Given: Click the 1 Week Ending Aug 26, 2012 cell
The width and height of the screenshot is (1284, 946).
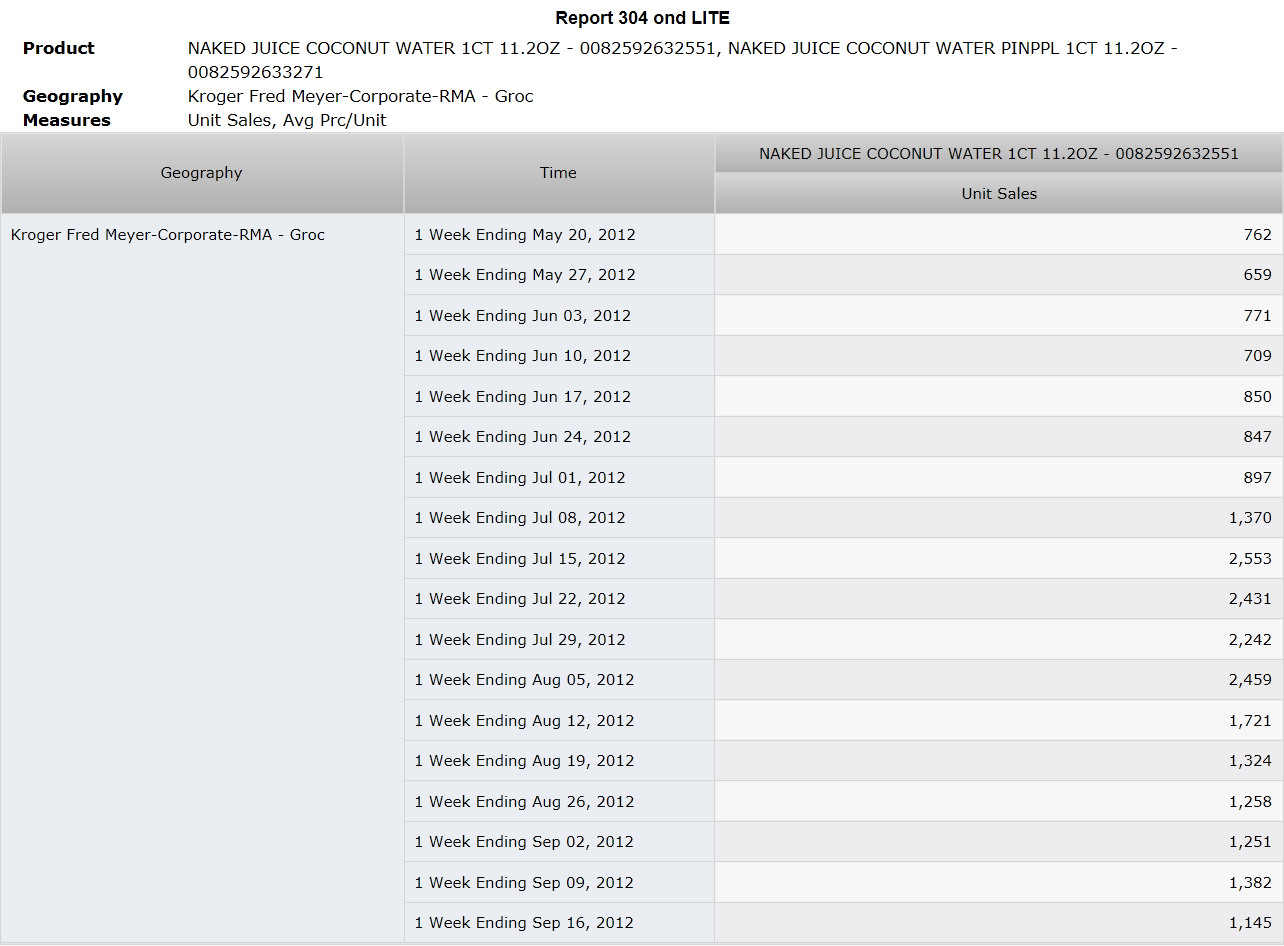Looking at the screenshot, I should 559,801.
